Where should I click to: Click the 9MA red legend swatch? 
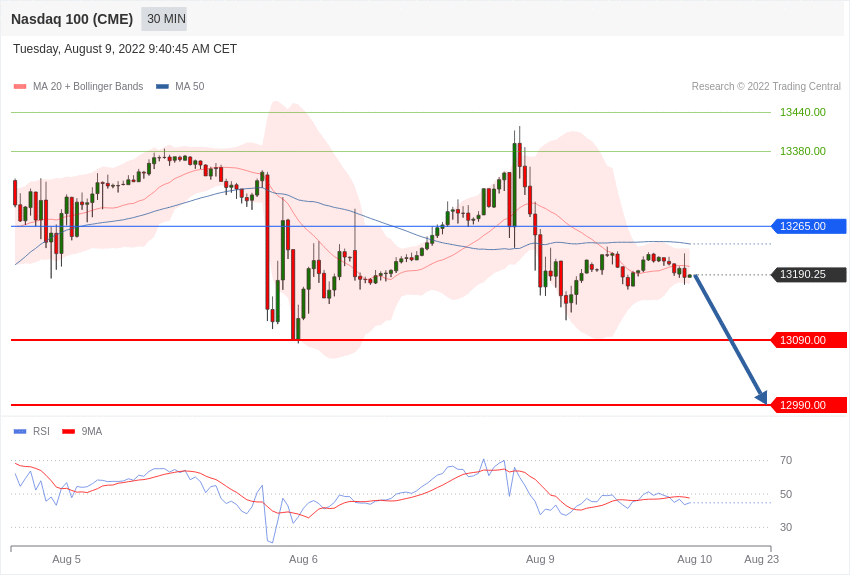click(69, 432)
